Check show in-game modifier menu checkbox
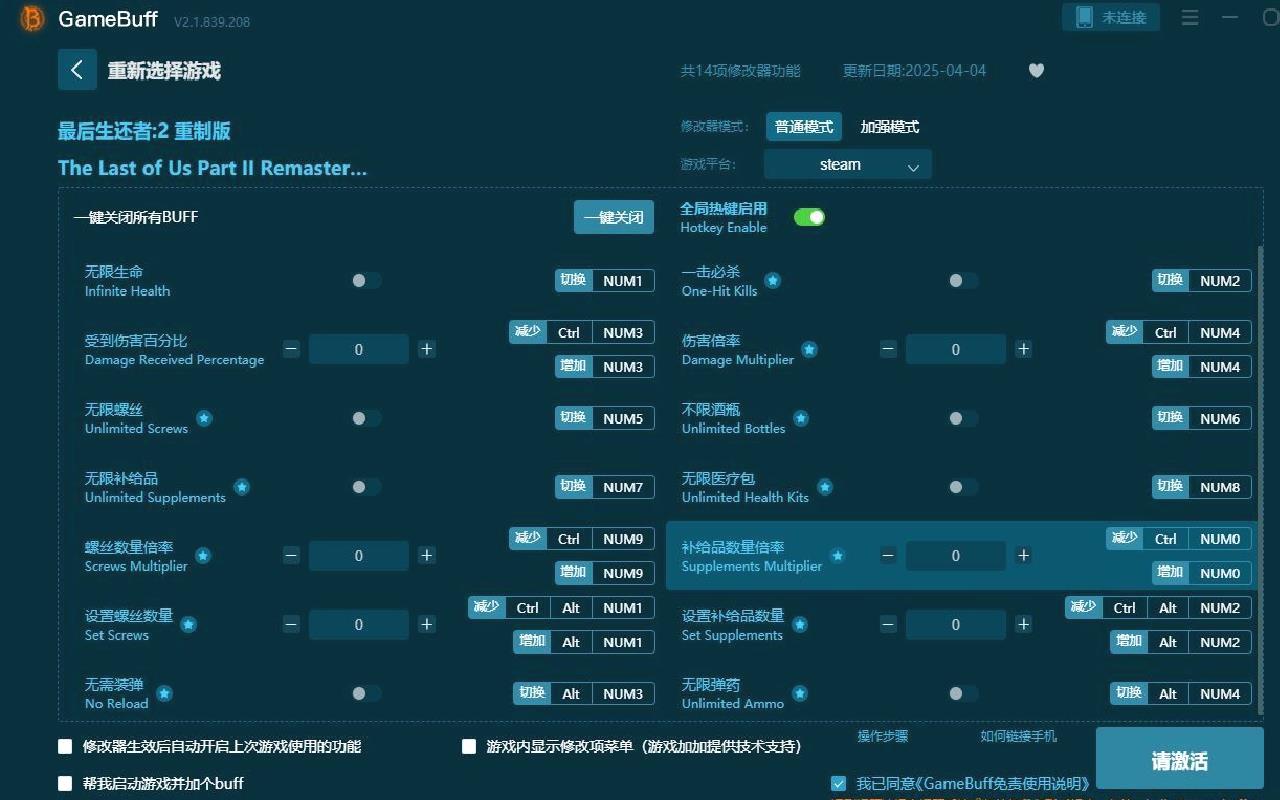The width and height of the screenshot is (1280, 800). (x=469, y=746)
